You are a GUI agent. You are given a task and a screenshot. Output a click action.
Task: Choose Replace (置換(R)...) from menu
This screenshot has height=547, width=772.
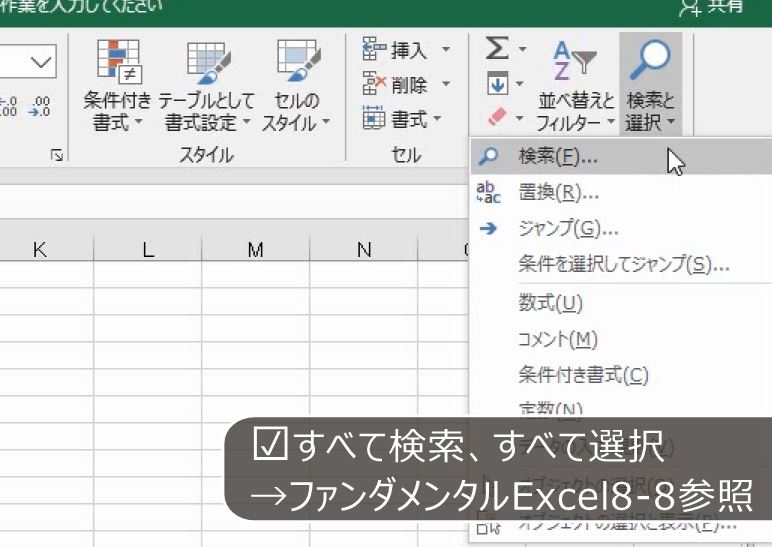621,193
